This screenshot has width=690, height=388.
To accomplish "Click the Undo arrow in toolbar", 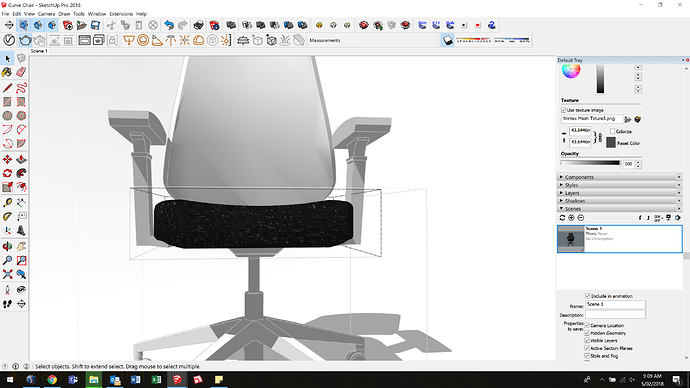I will 169,25.
